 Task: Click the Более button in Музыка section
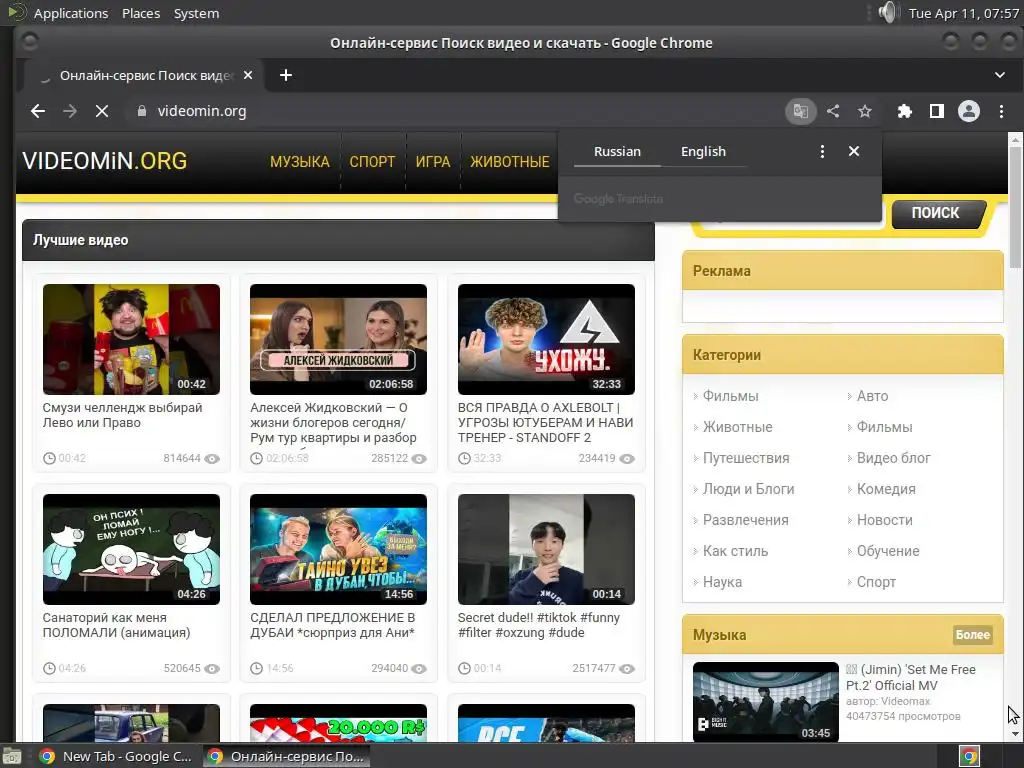point(972,635)
